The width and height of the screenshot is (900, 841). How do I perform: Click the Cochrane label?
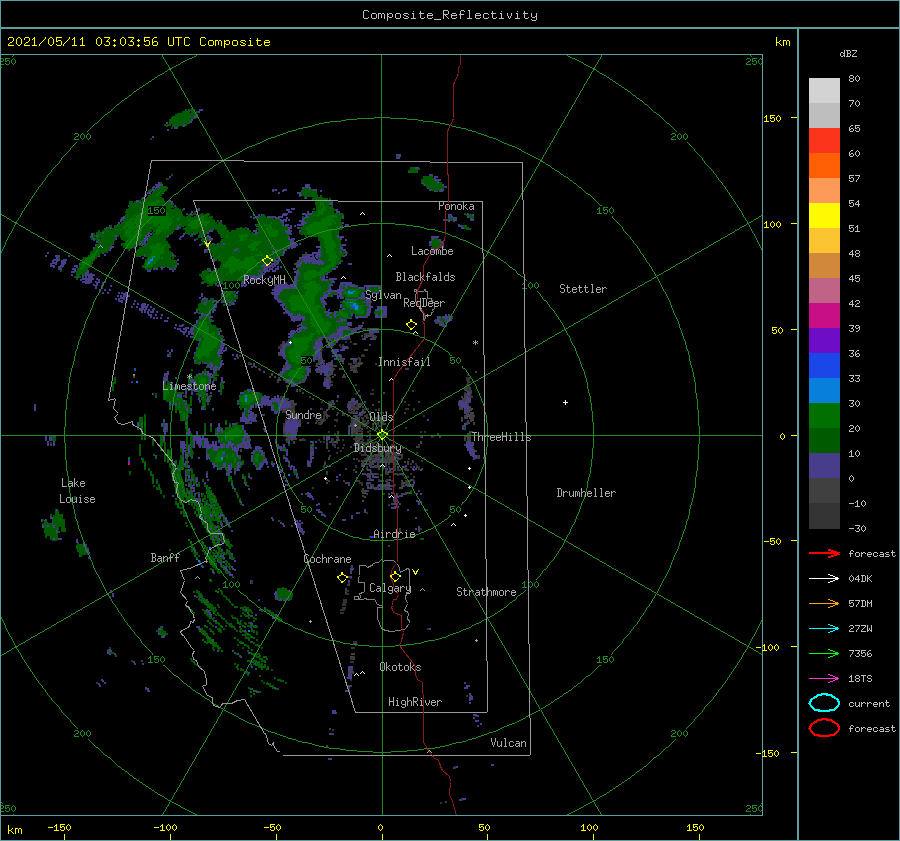coord(327,559)
